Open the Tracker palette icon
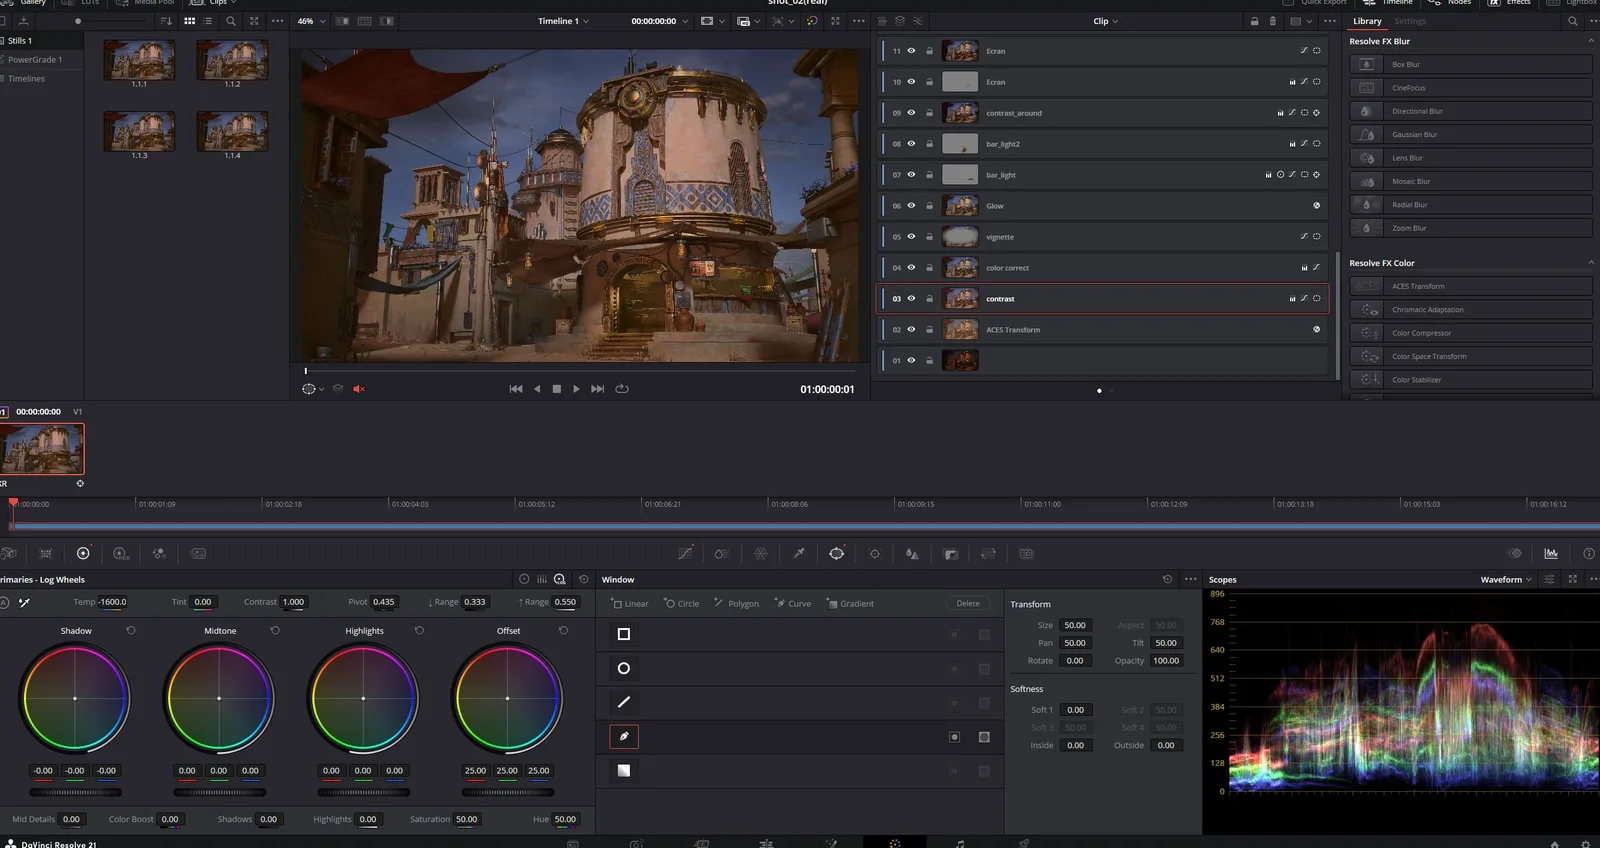The image size is (1600, 848). click(875, 553)
